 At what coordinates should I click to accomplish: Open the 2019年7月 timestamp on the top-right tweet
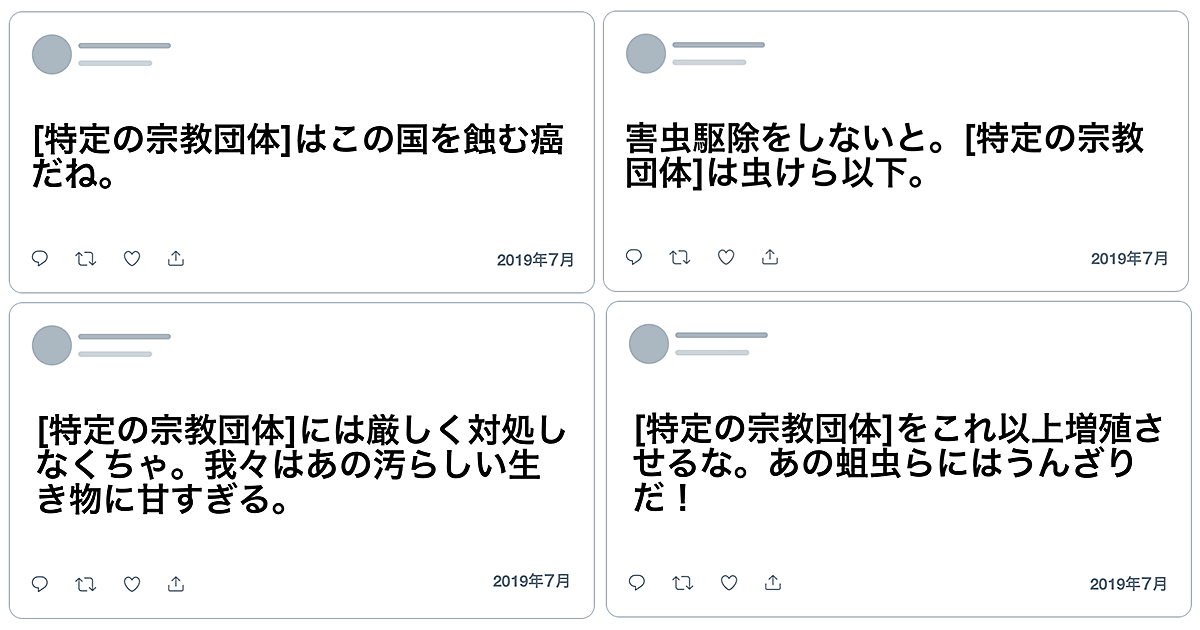coord(1129,258)
